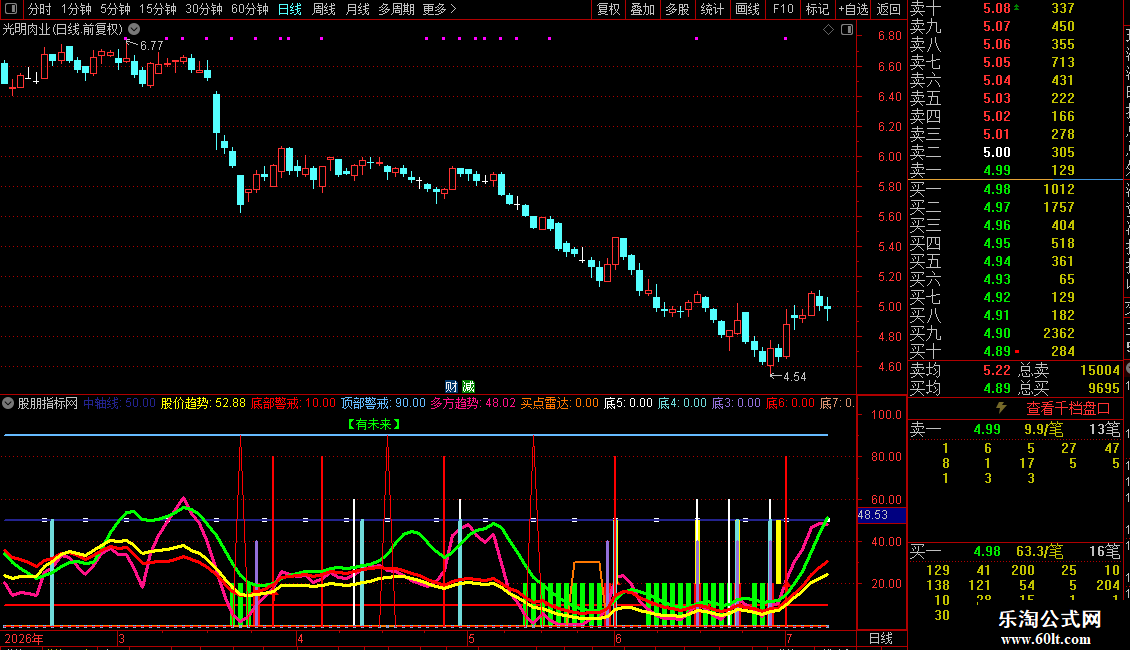1130x650 pixels.
Task: Click the 卖均 value 5.22
Action: tap(997, 370)
